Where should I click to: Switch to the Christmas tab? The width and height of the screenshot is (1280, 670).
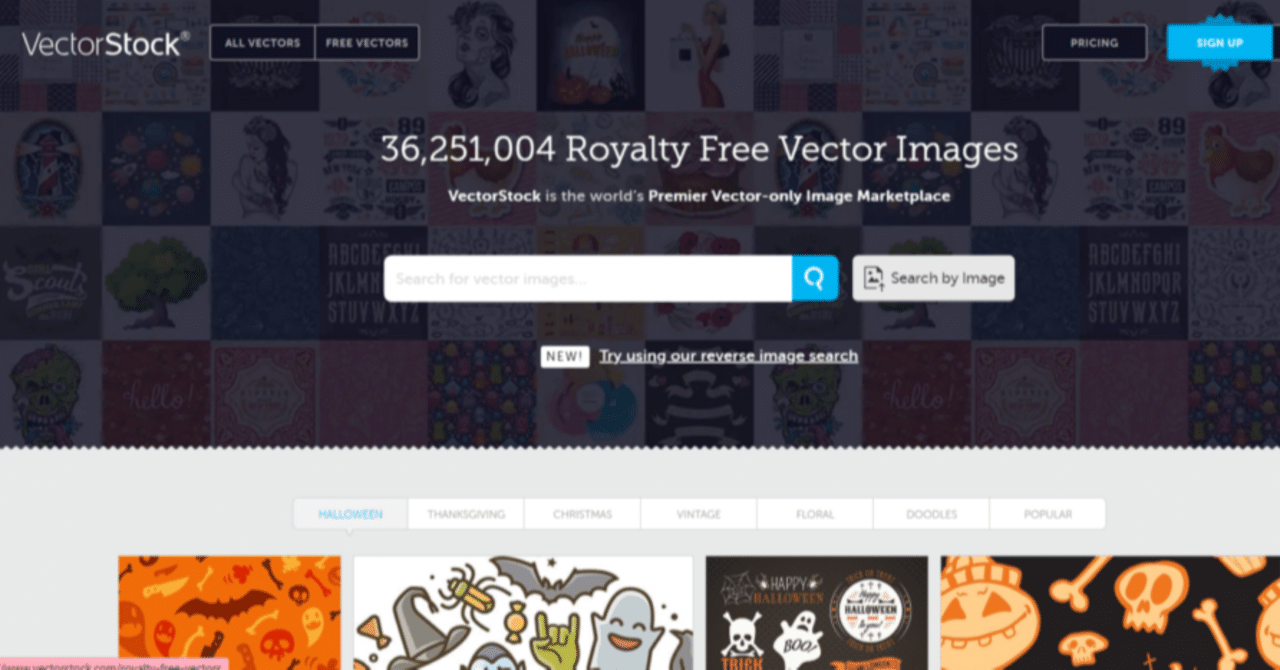click(582, 514)
